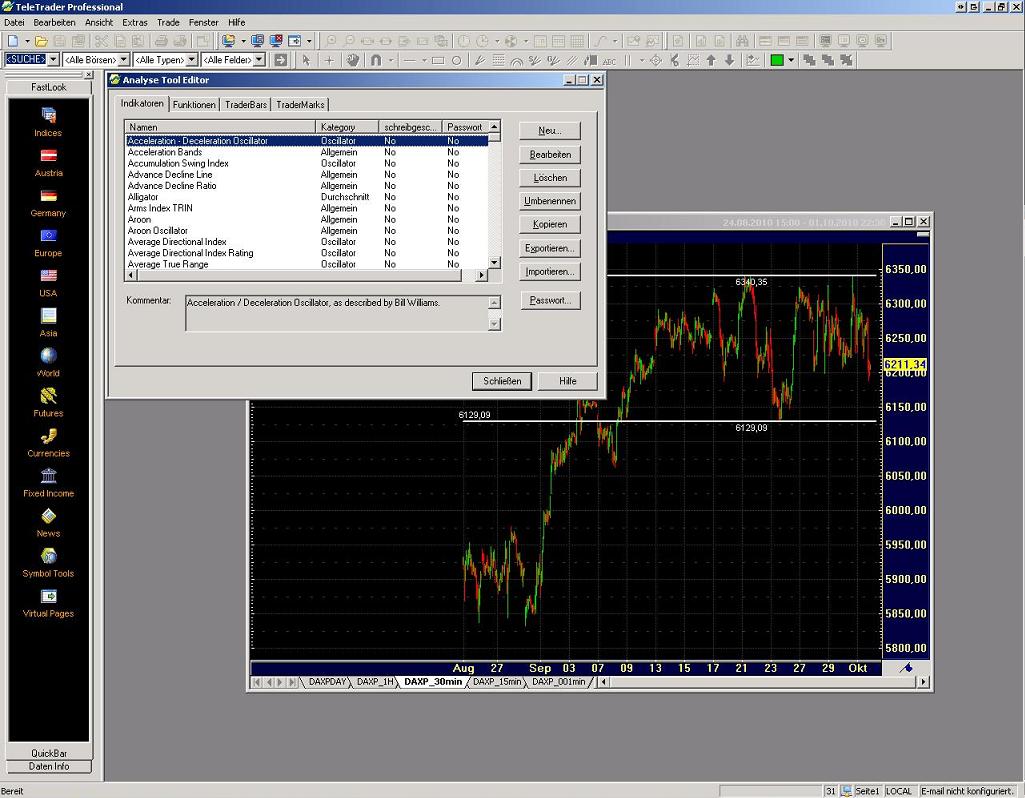Expand the green color picker dropdown arrow
Image resolution: width=1025 pixels, height=798 pixels.
(791, 60)
